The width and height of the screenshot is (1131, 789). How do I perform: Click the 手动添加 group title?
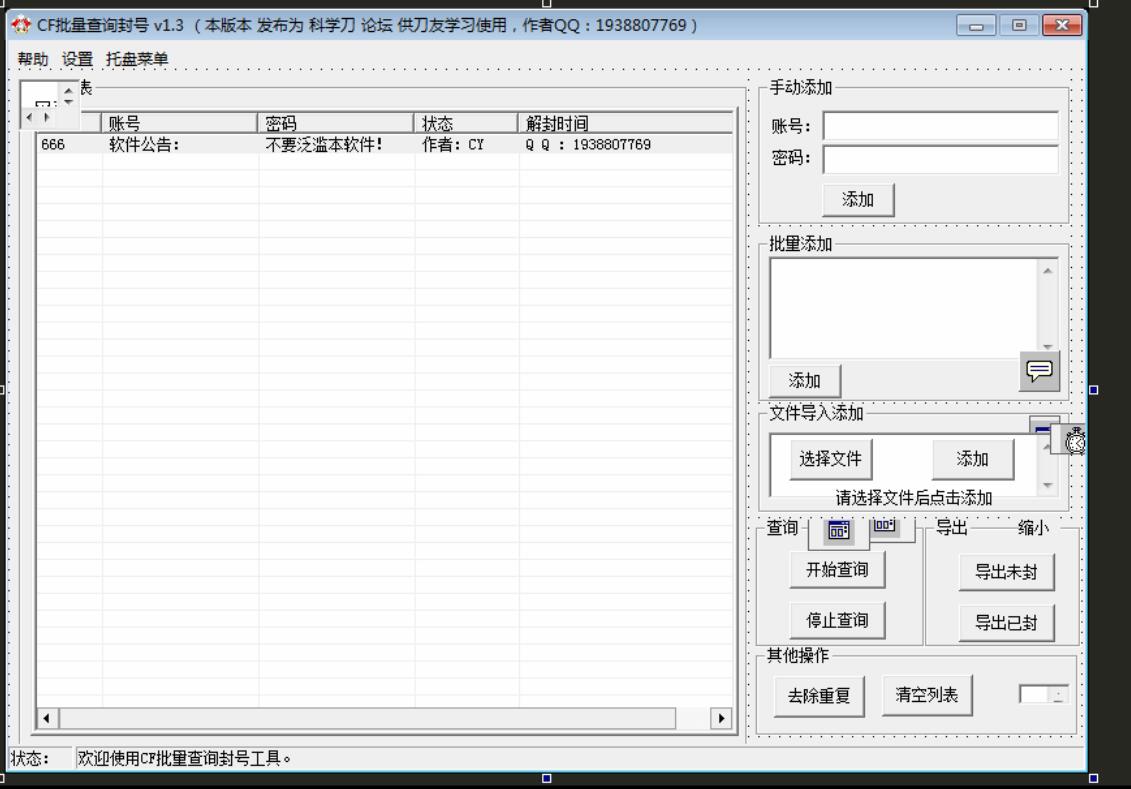tap(801, 88)
